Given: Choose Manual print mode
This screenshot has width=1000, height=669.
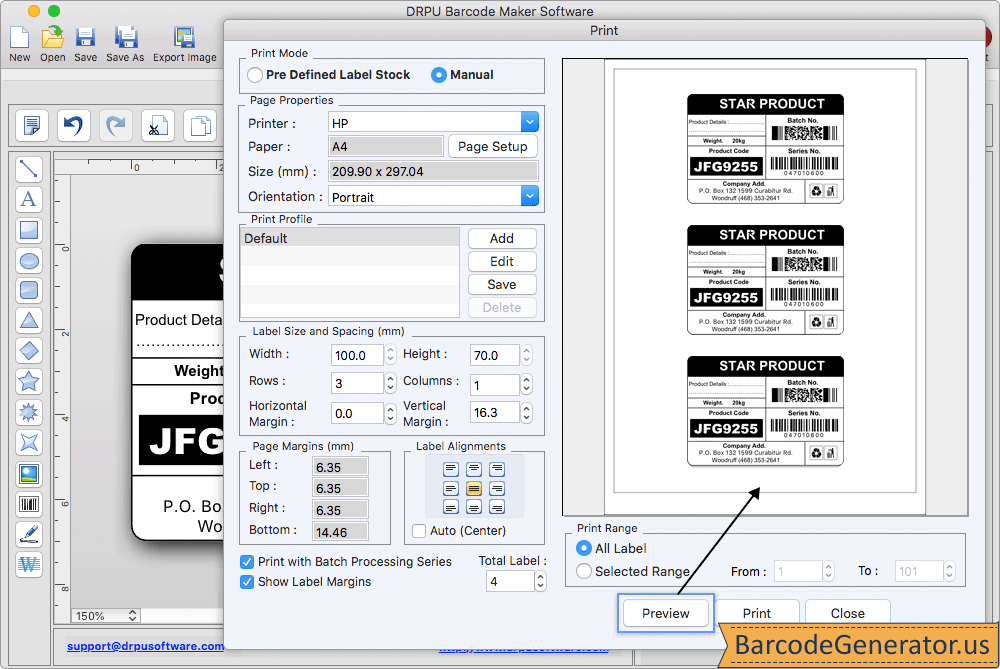Looking at the screenshot, I should 438,75.
